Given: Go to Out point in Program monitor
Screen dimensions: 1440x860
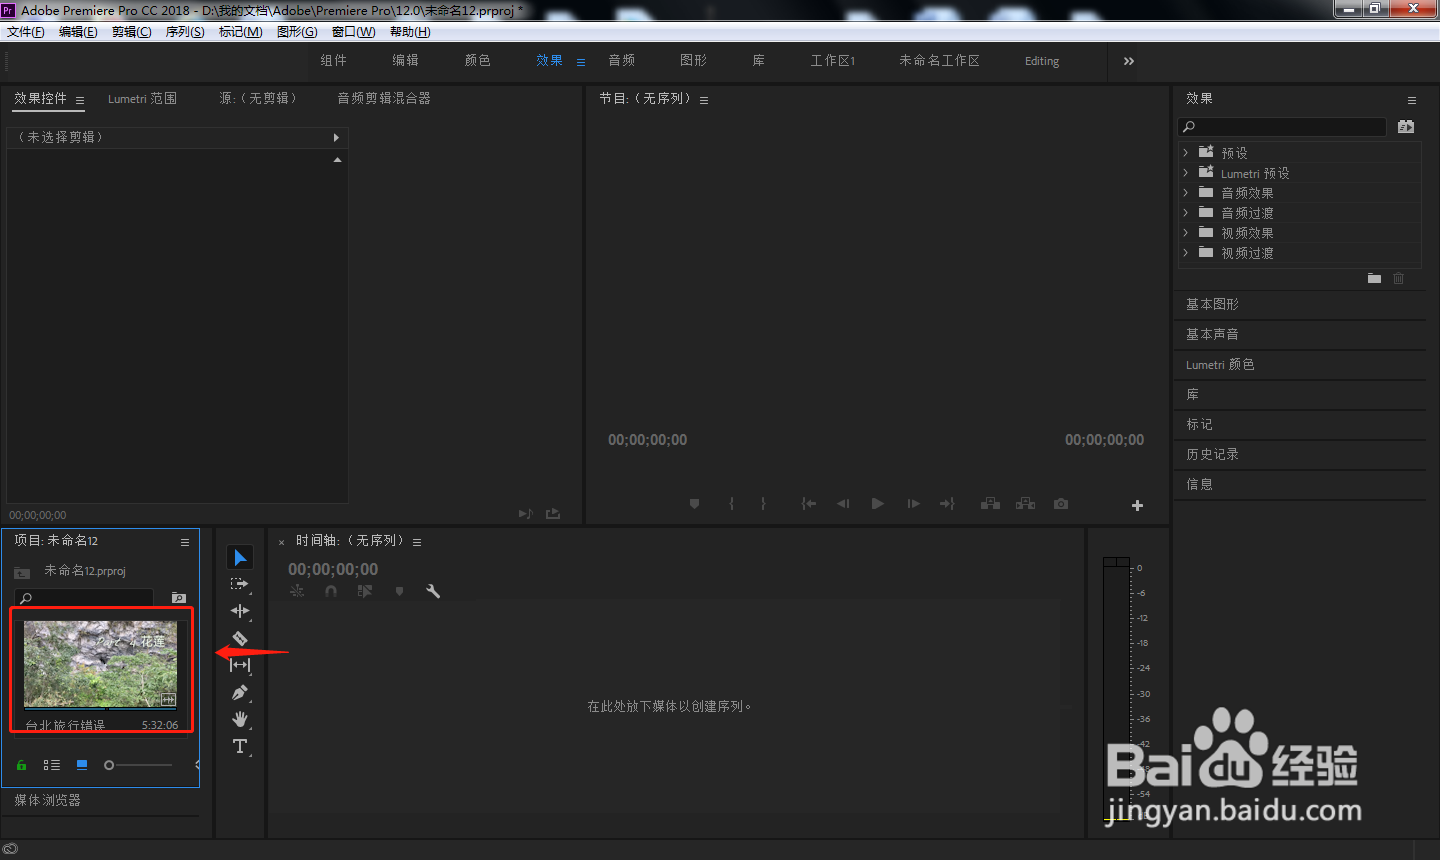Looking at the screenshot, I should [947, 504].
